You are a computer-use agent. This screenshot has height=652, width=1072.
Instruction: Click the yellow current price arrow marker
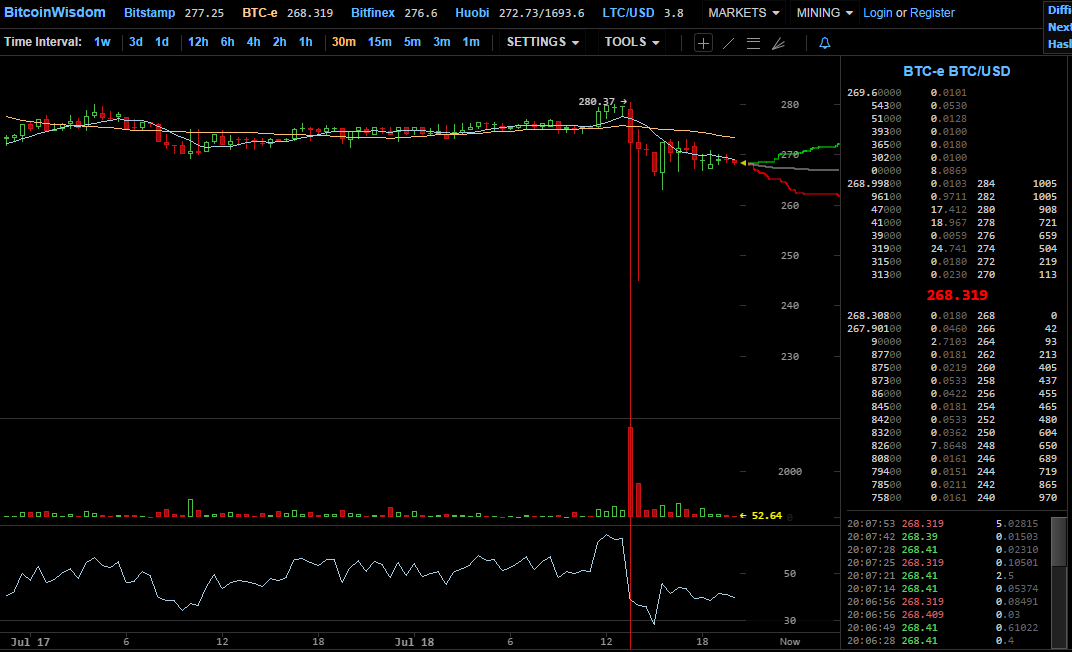(x=743, y=163)
